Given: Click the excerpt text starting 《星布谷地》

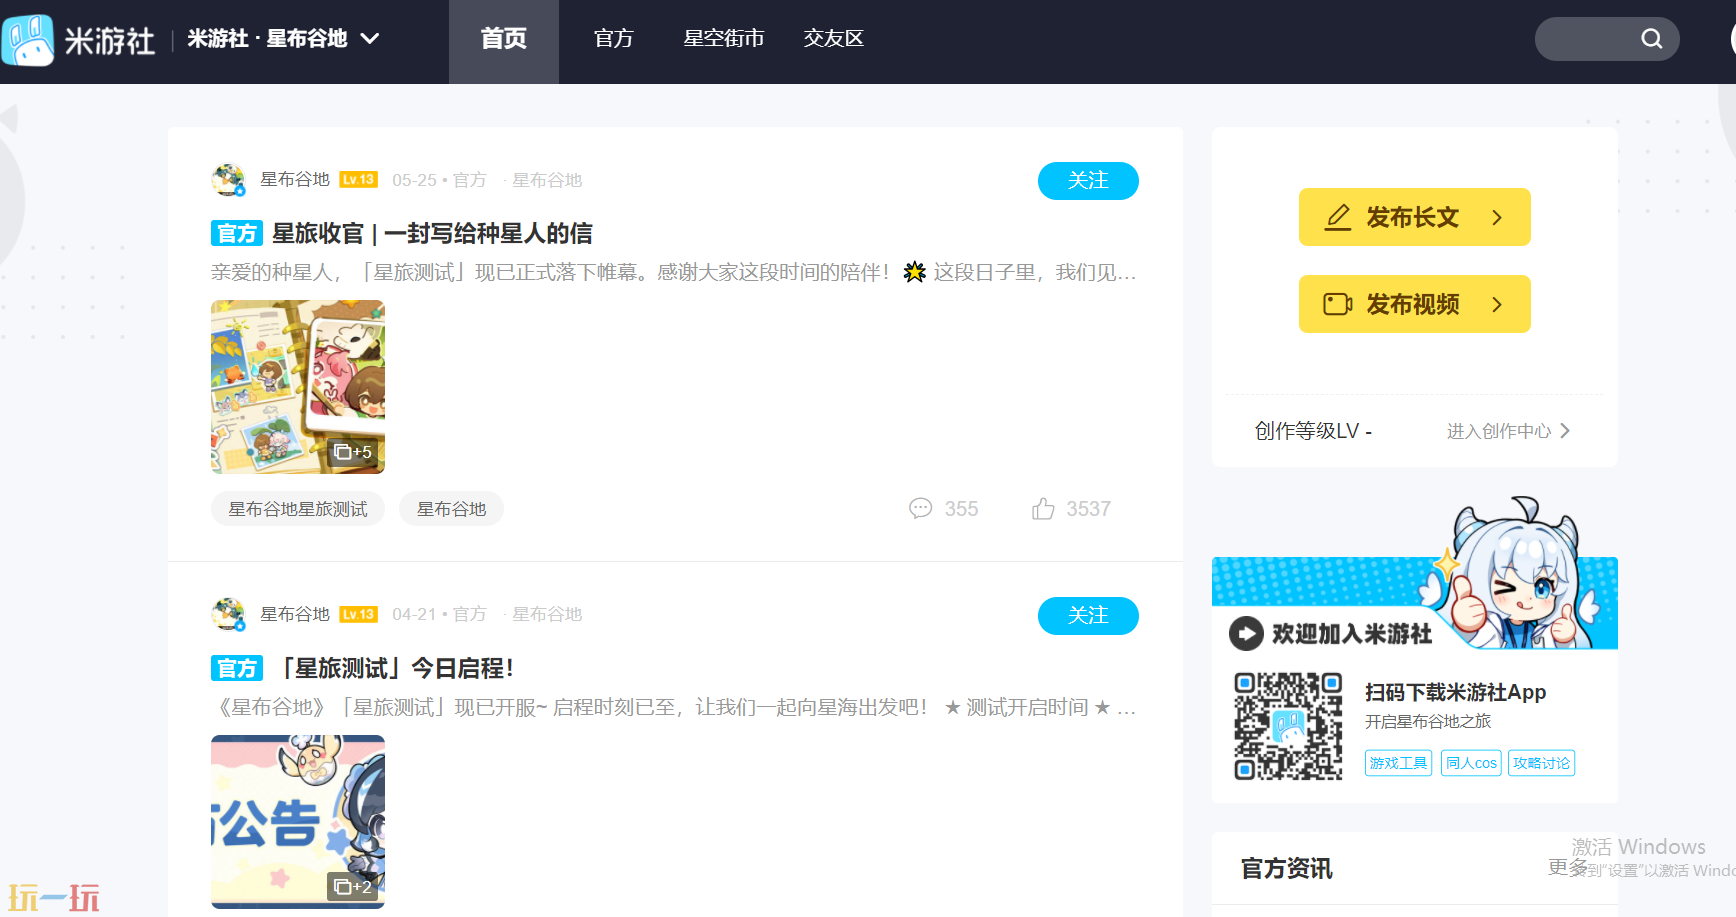Looking at the screenshot, I should click(x=674, y=707).
